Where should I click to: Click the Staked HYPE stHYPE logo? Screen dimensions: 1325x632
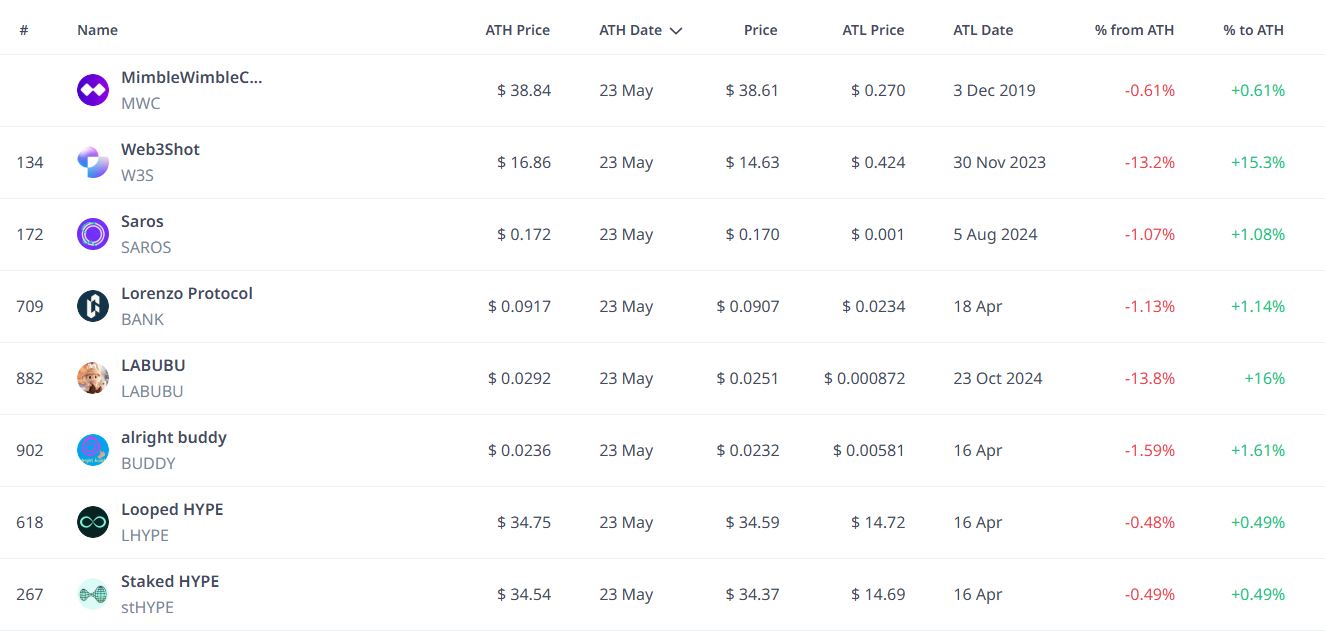tap(93, 594)
